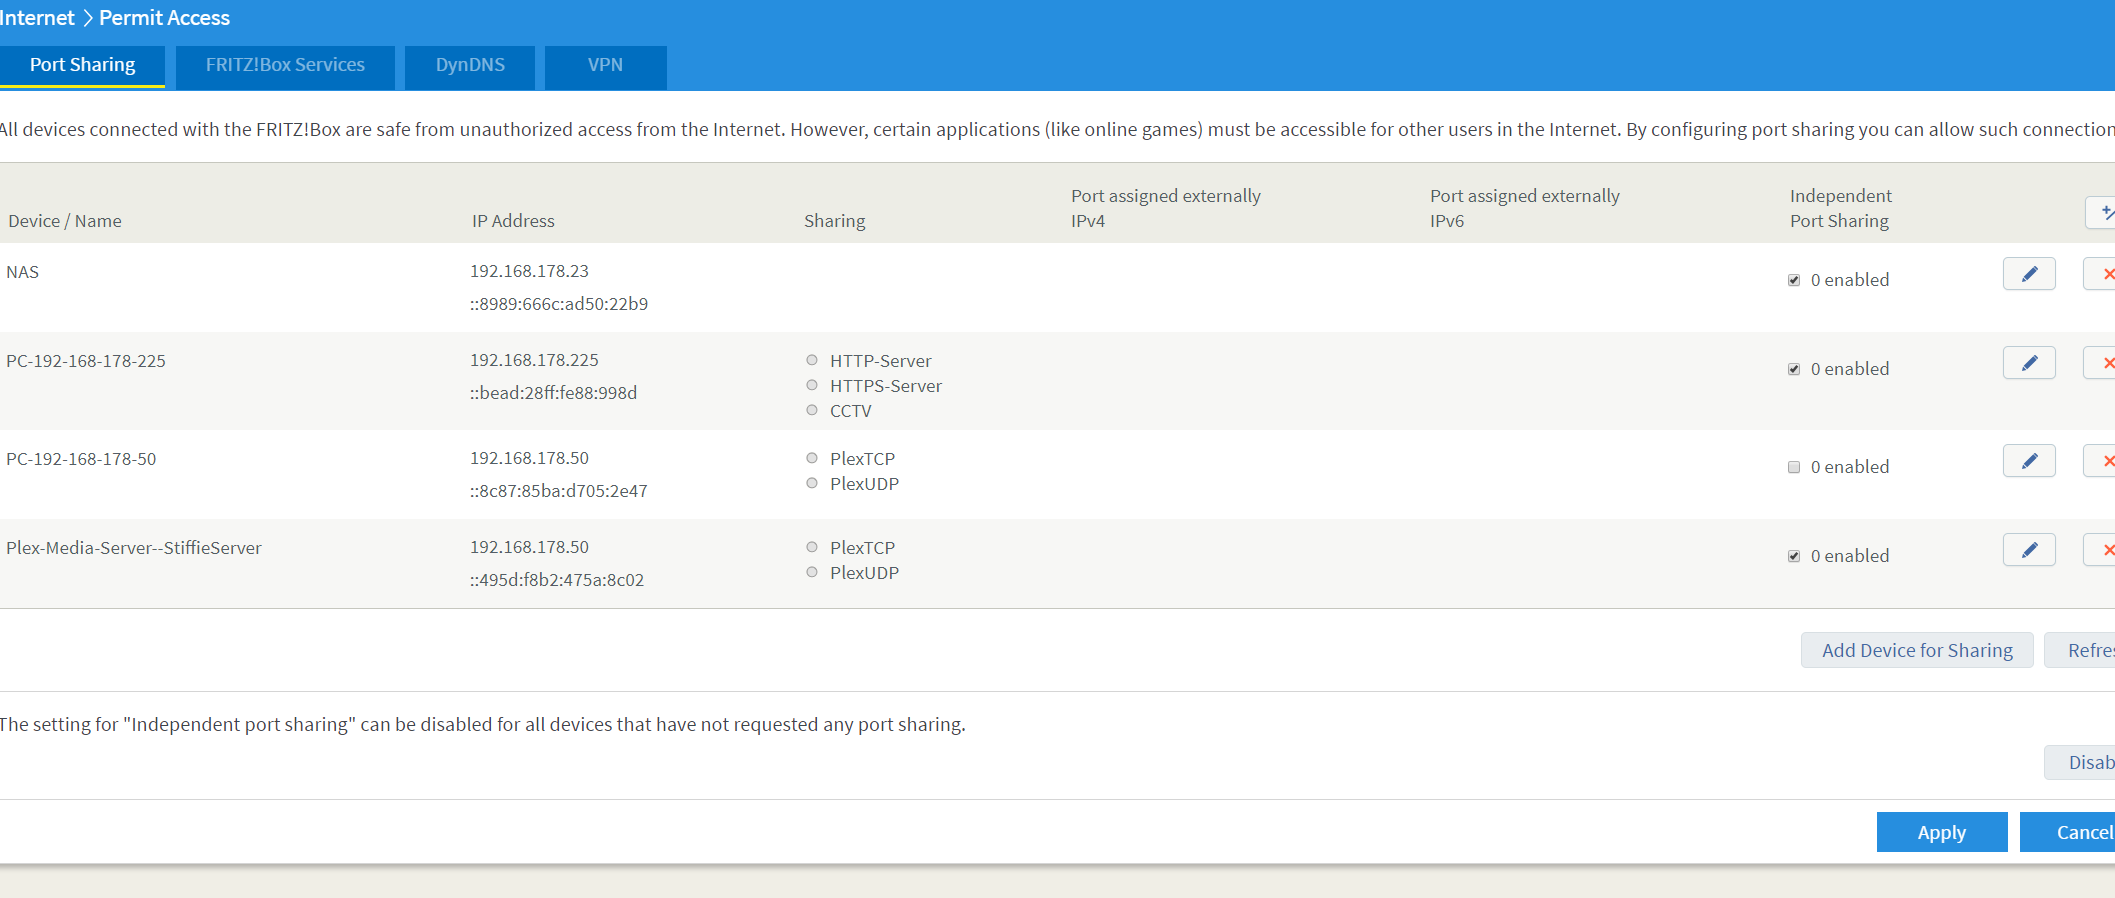2115x898 pixels.
Task: Click the Refresh button
Action: [2080, 650]
